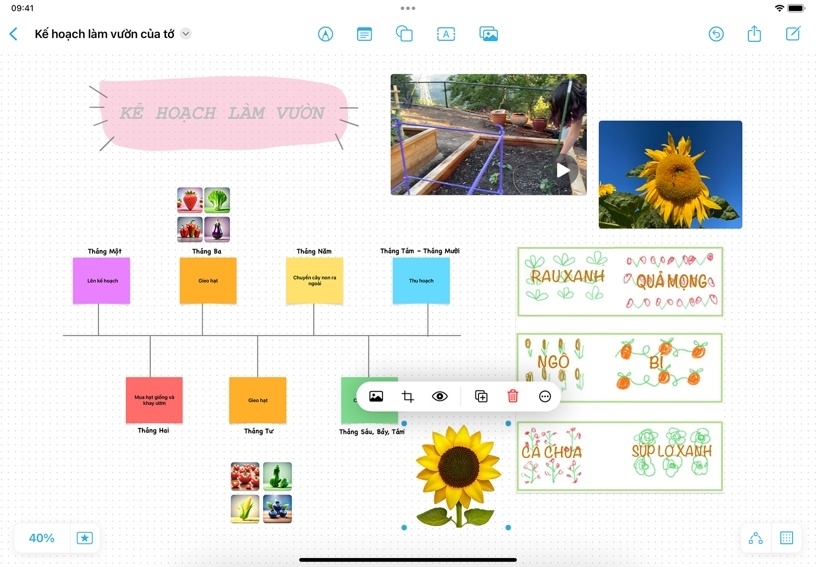Open the shapes library icon
This screenshot has height=567, width=816.
click(405, 34)
